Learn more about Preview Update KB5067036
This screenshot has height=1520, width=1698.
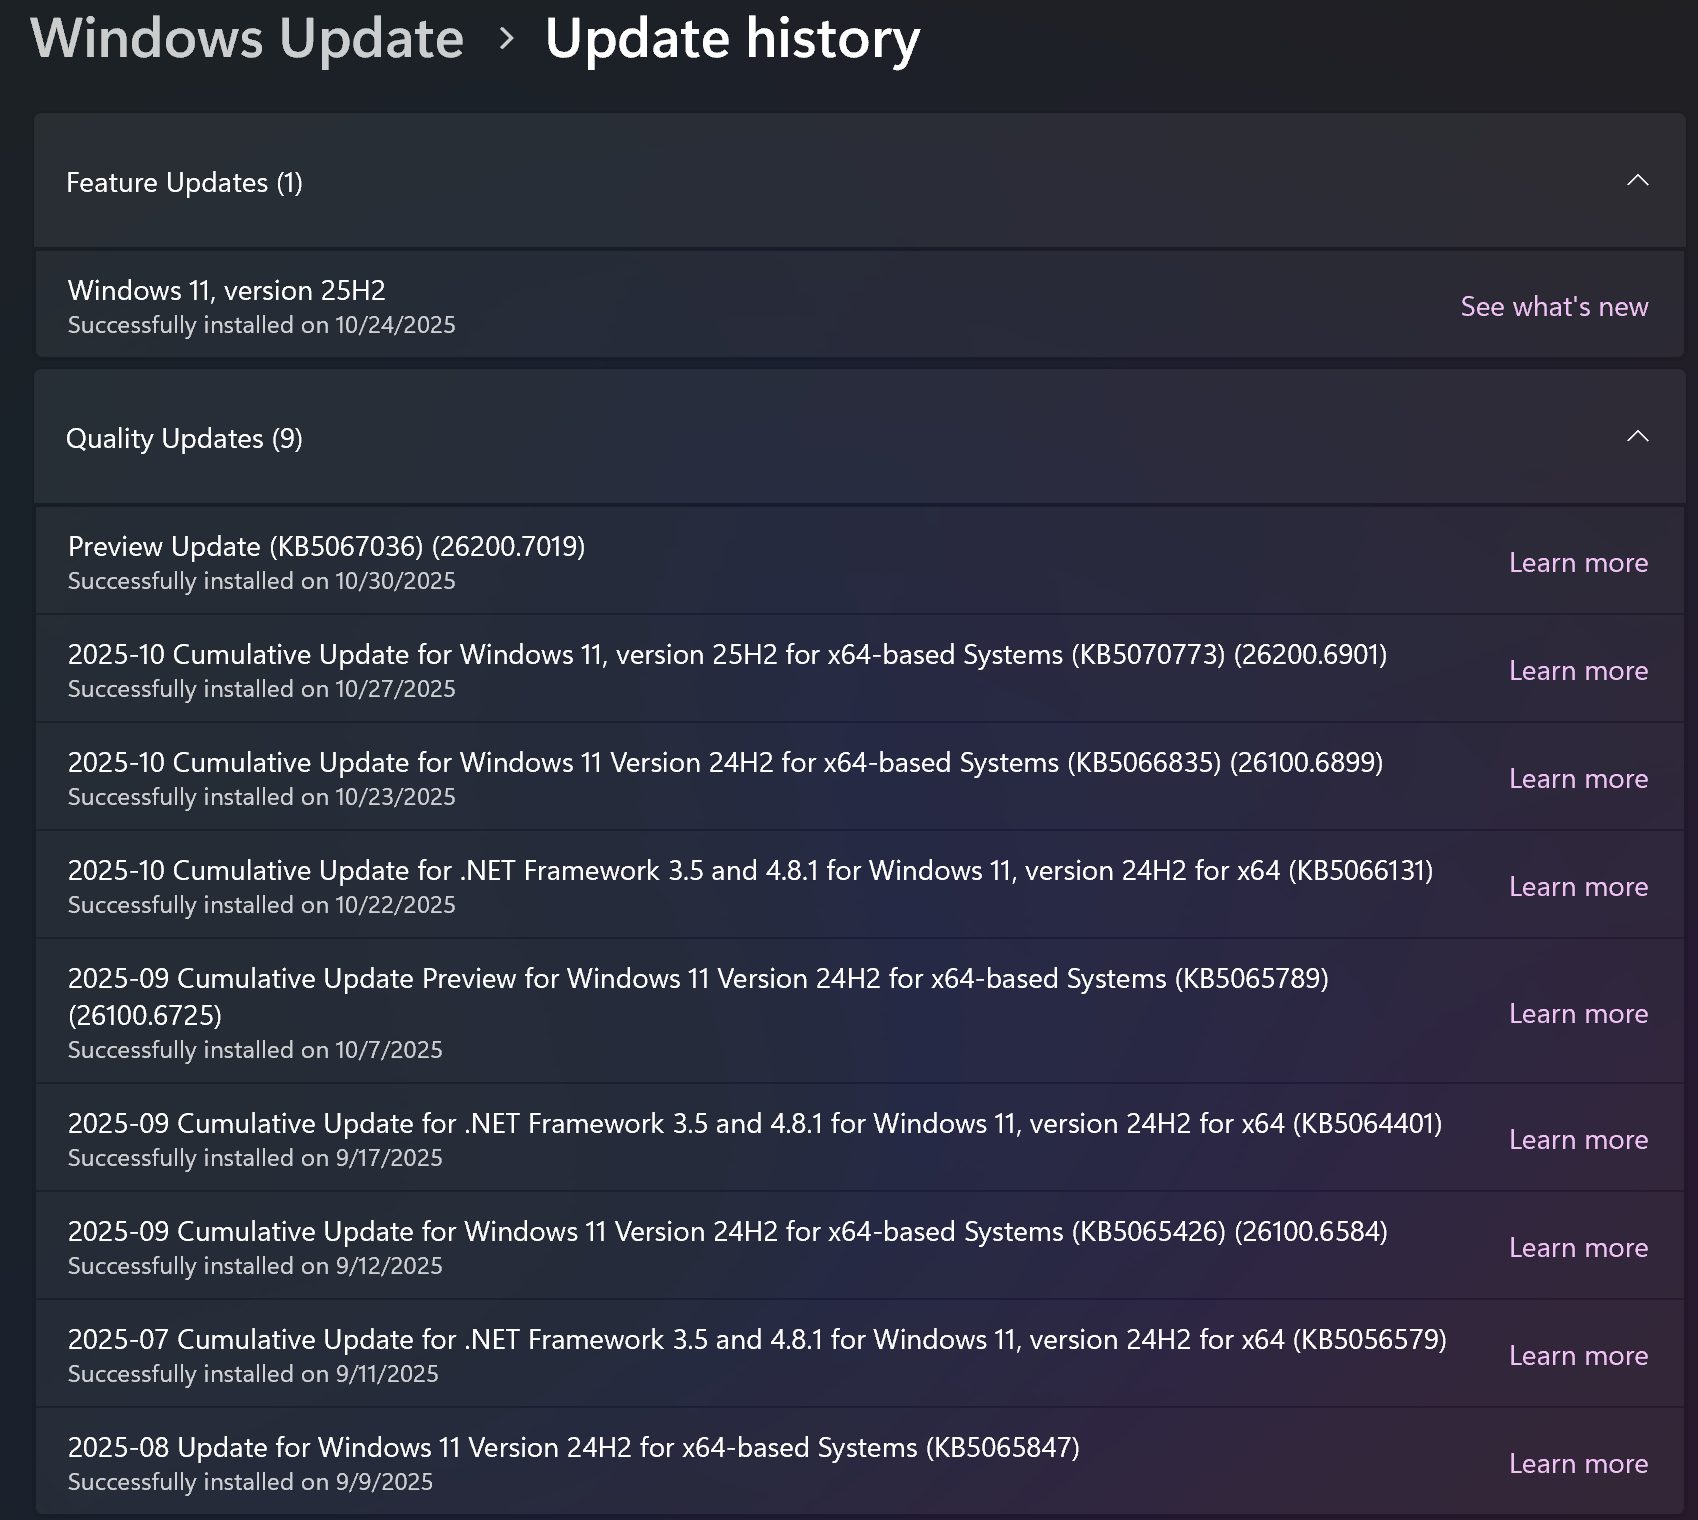(1577, 562)
